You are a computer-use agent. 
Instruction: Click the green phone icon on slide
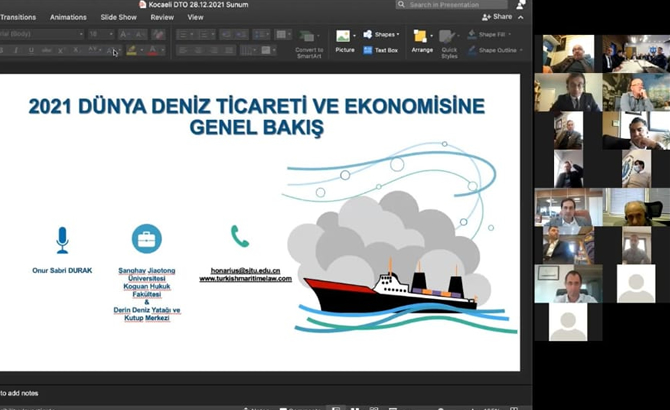point(240,236)
